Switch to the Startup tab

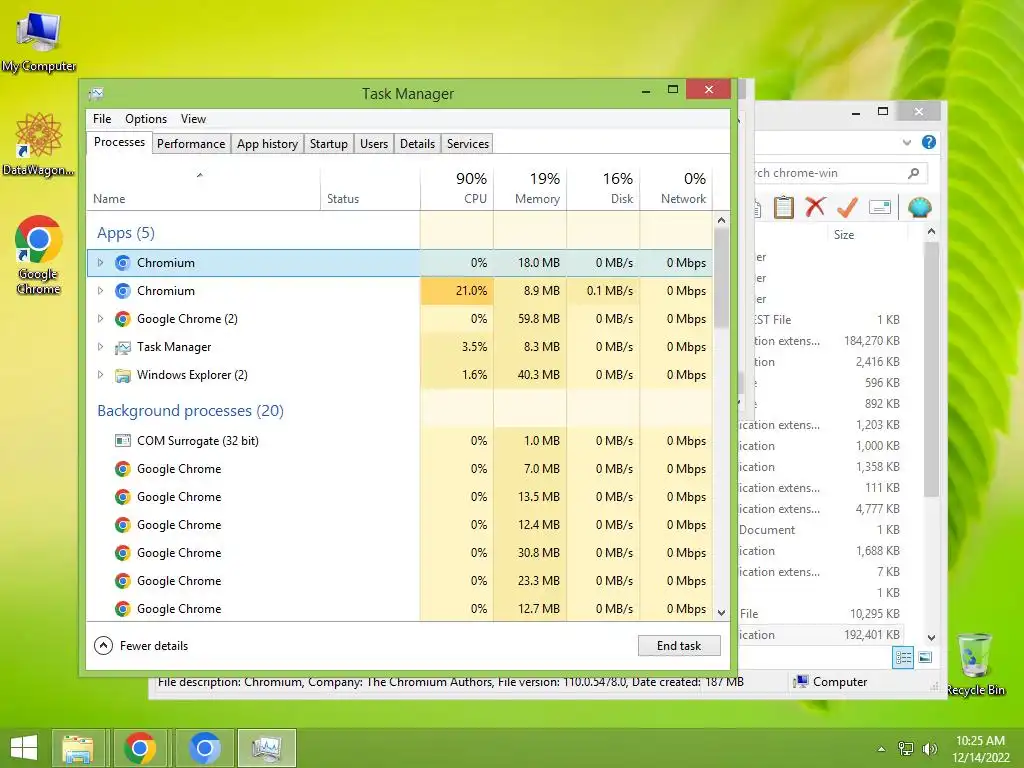click(x=328, y=144)
